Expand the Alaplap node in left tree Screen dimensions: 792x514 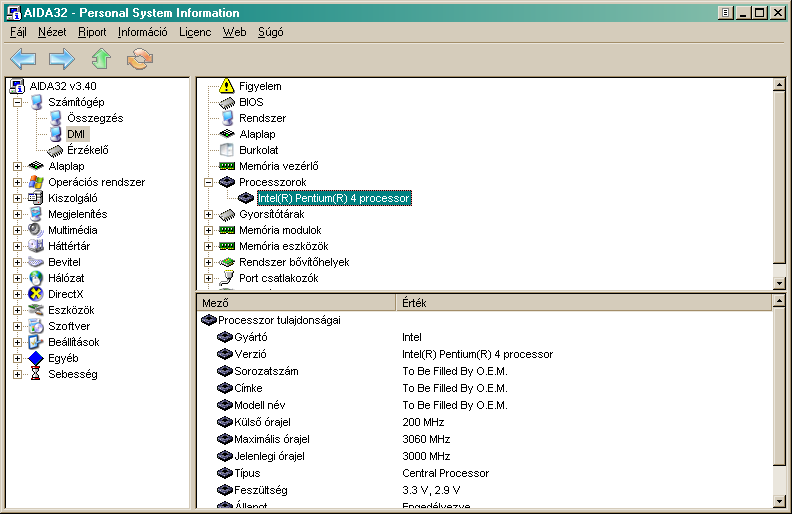click(x=17, y=166)
